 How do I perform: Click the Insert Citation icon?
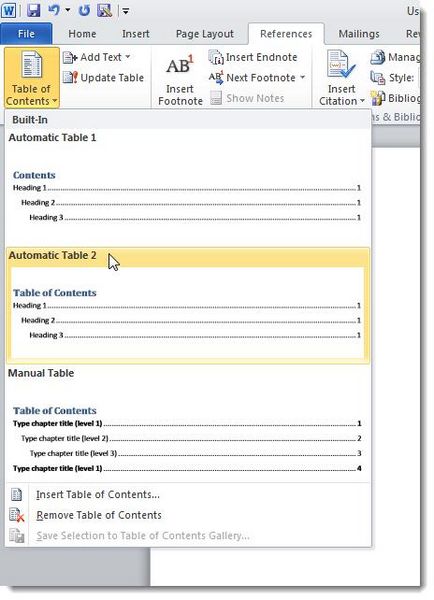341,65
